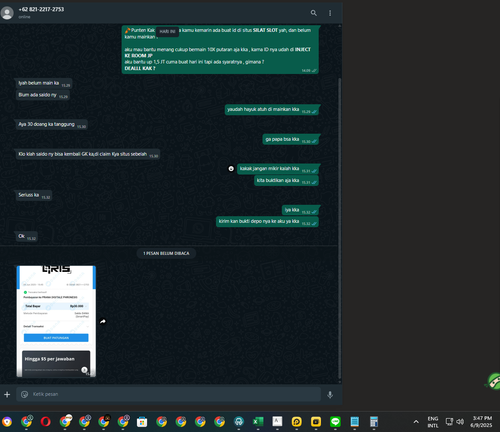Click the Ketik pesan message field

point(168,394)
